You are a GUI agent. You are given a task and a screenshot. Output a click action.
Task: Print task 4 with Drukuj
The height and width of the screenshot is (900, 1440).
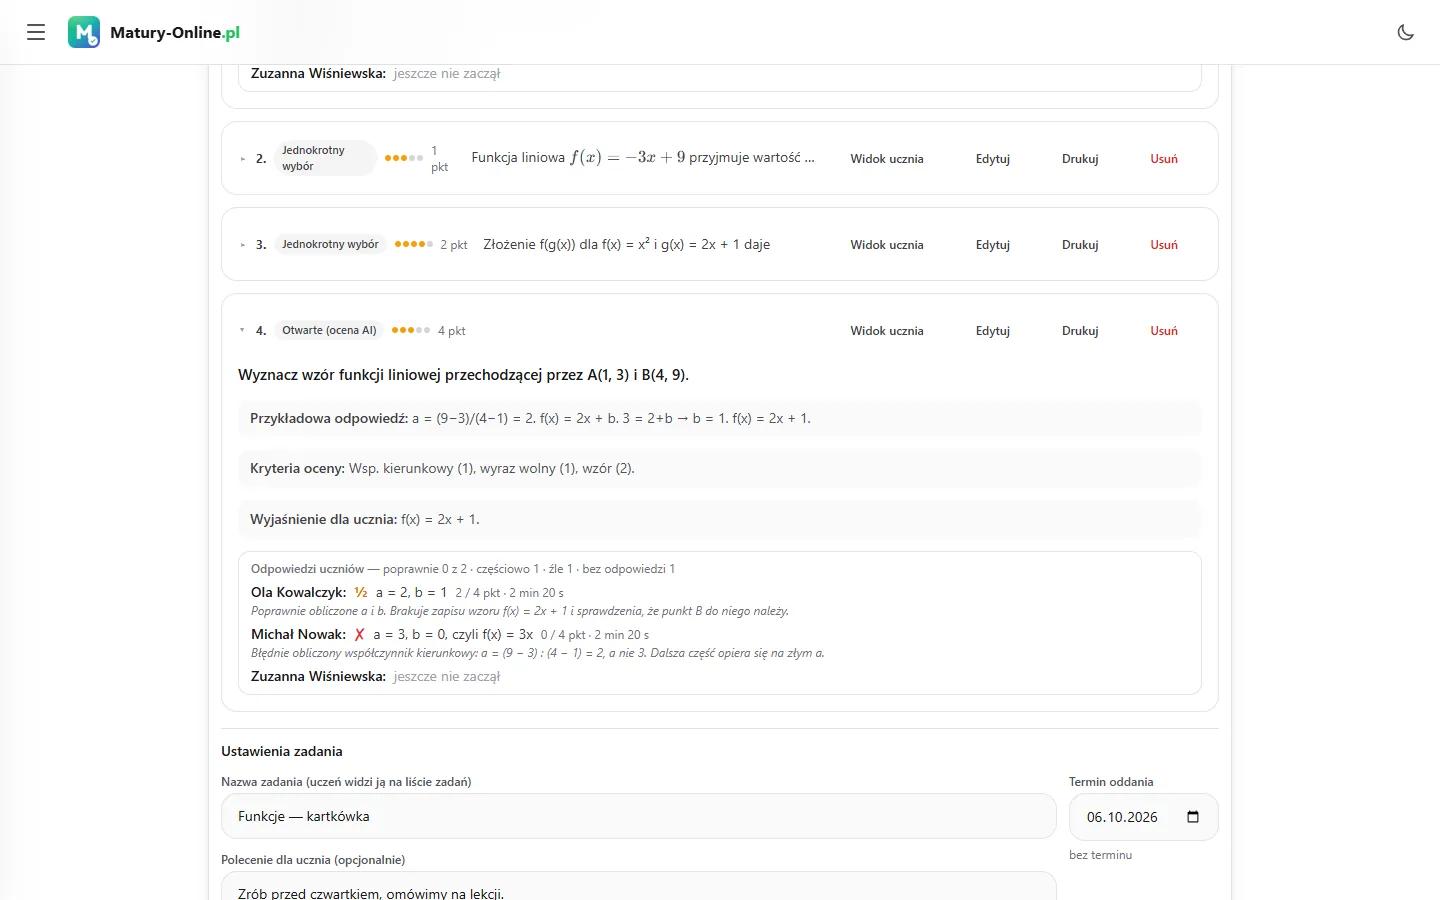pos(1080,331)
